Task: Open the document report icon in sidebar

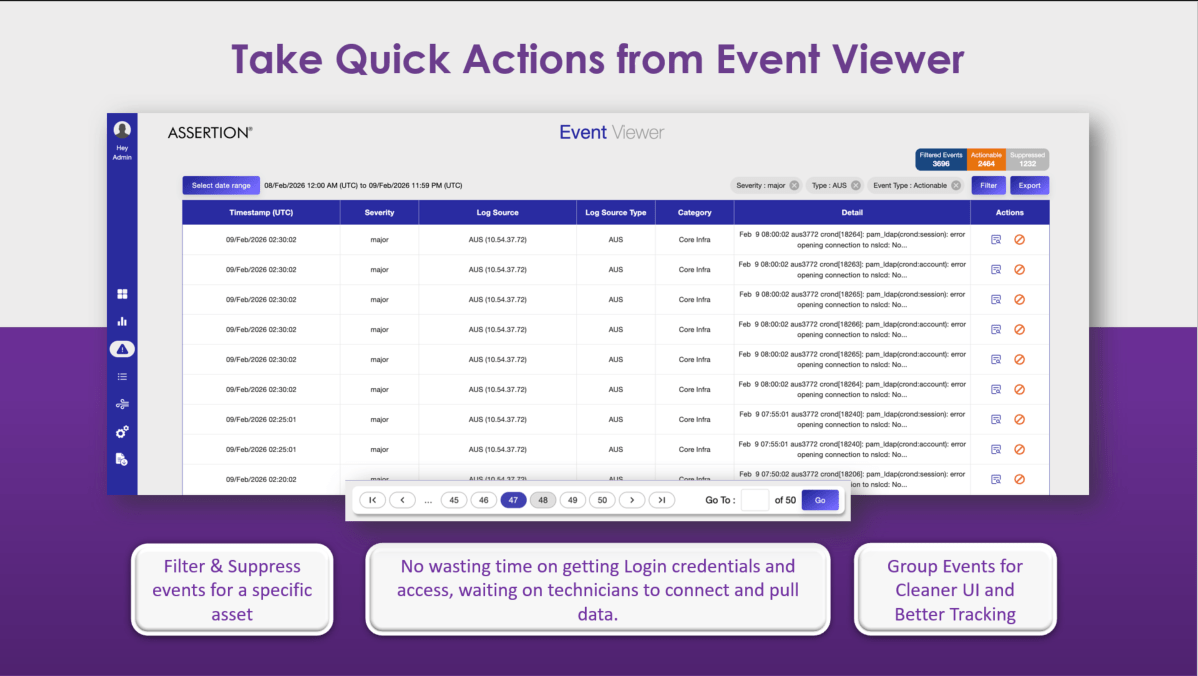Action: click(122, 459)
